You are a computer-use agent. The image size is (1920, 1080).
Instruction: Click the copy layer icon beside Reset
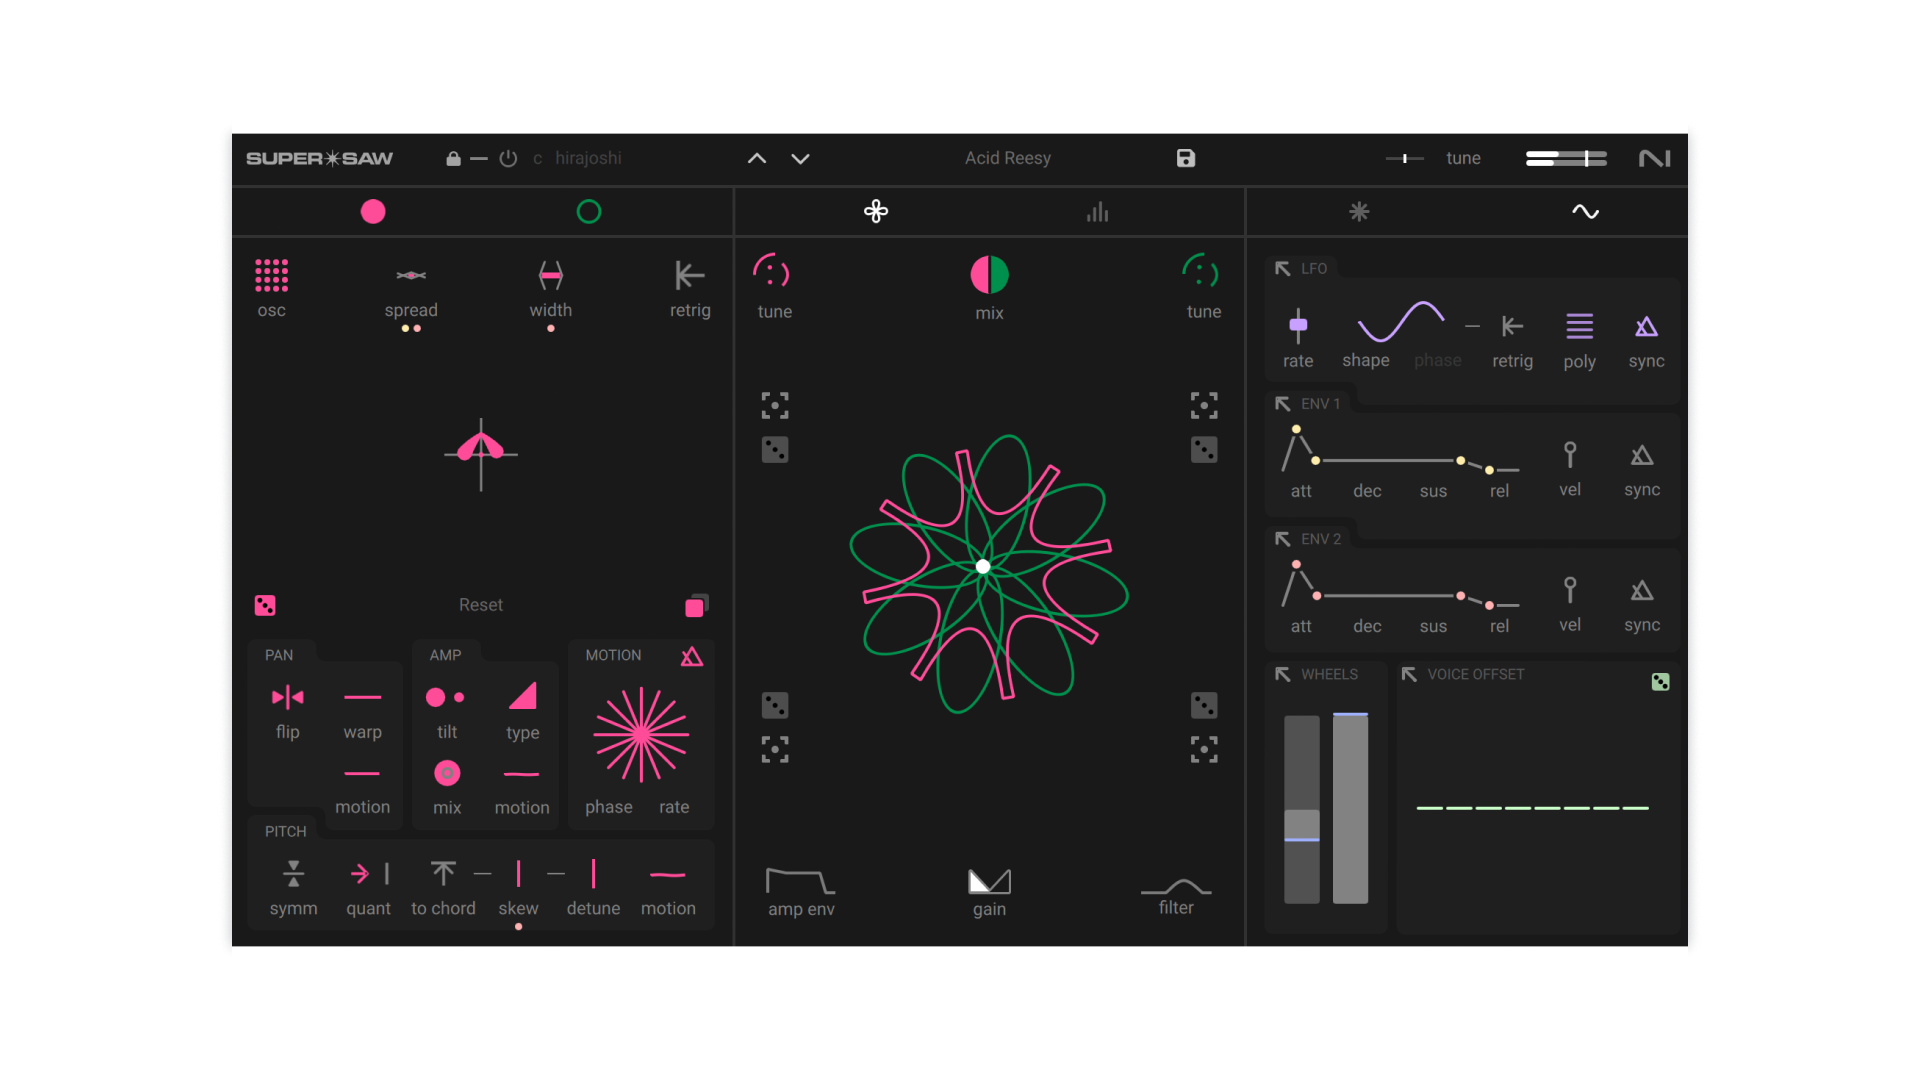tap(697, 605)
